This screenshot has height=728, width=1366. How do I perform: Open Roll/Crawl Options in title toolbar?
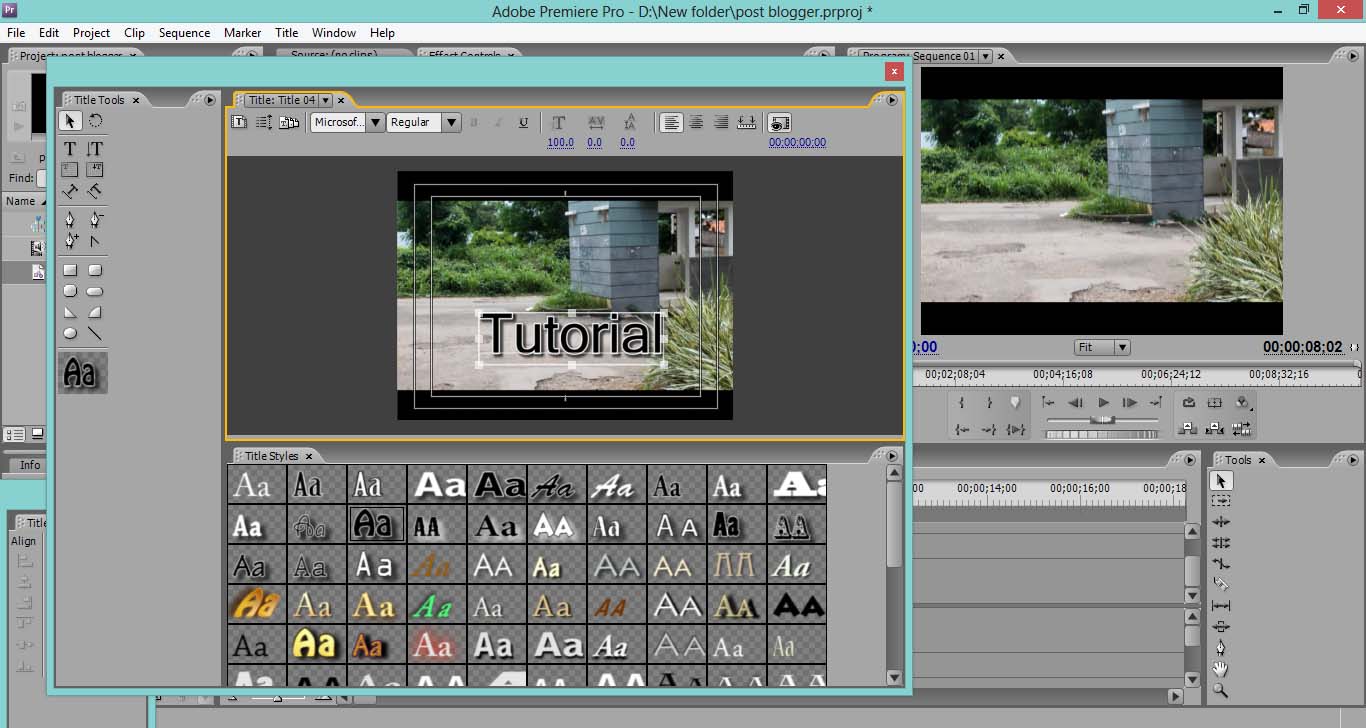[265, 122]
